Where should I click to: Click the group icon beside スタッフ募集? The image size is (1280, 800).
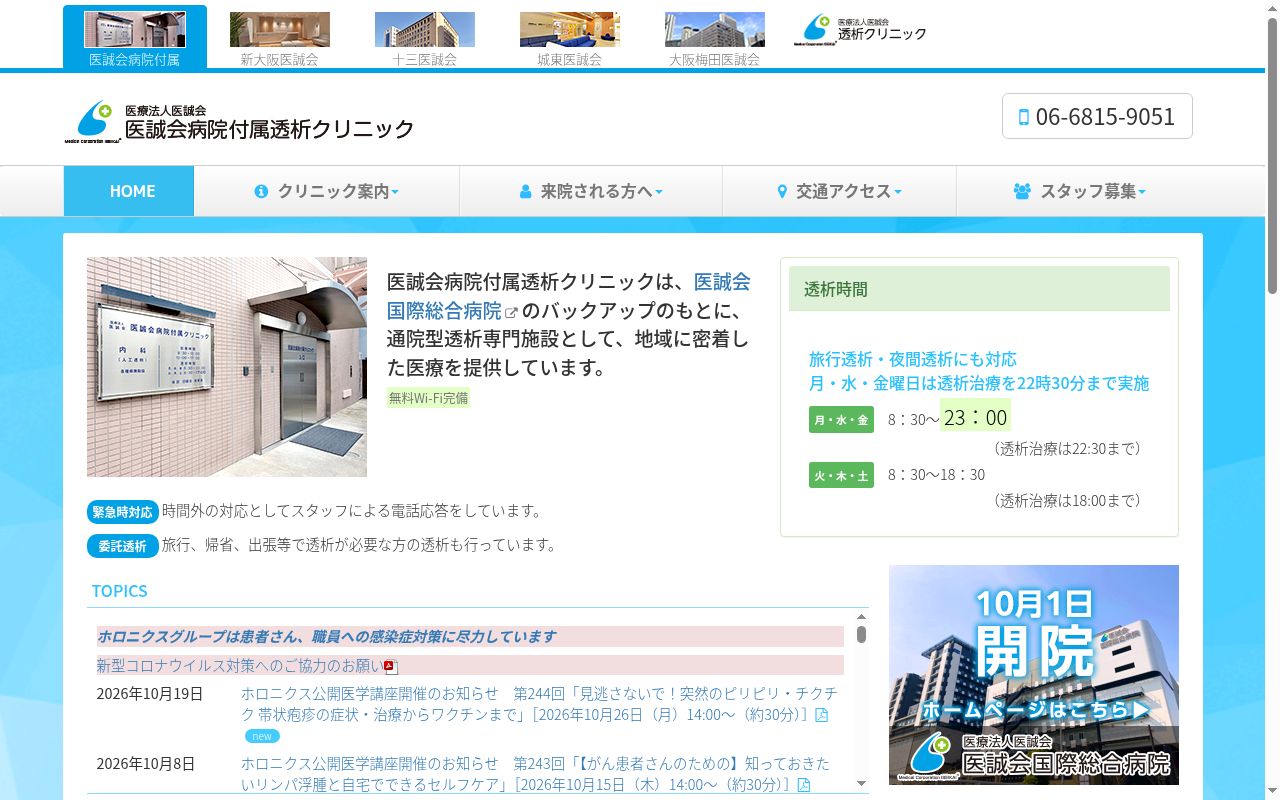pyautogui.click(x=1022, y=191)
